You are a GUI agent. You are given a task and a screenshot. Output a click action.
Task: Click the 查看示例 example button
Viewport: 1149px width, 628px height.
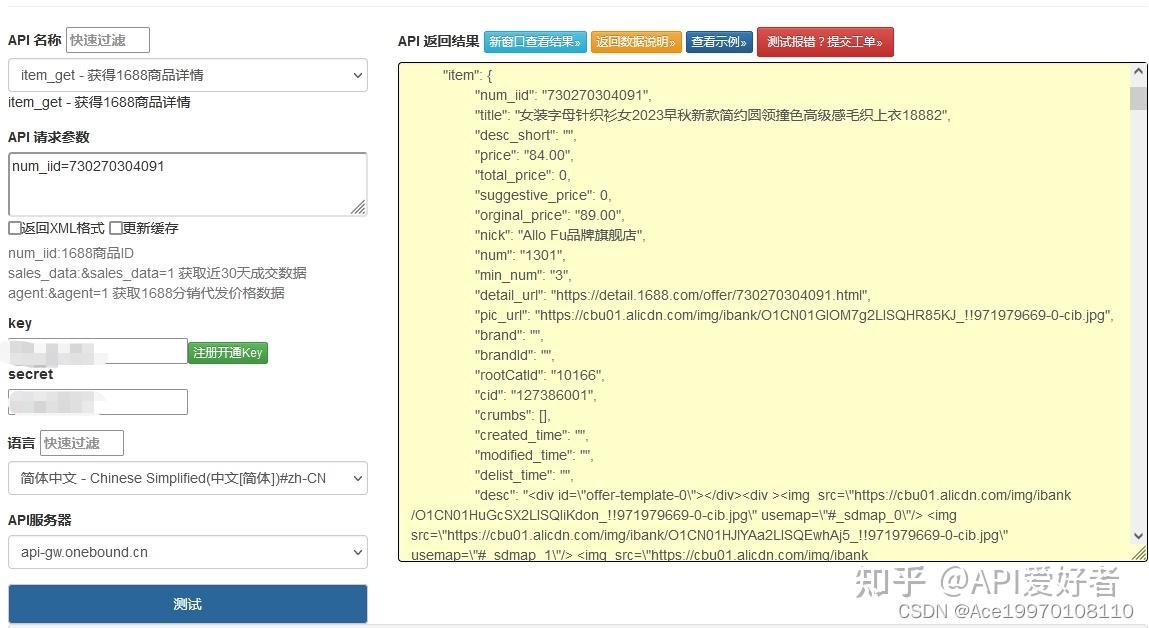click(719, 42)
